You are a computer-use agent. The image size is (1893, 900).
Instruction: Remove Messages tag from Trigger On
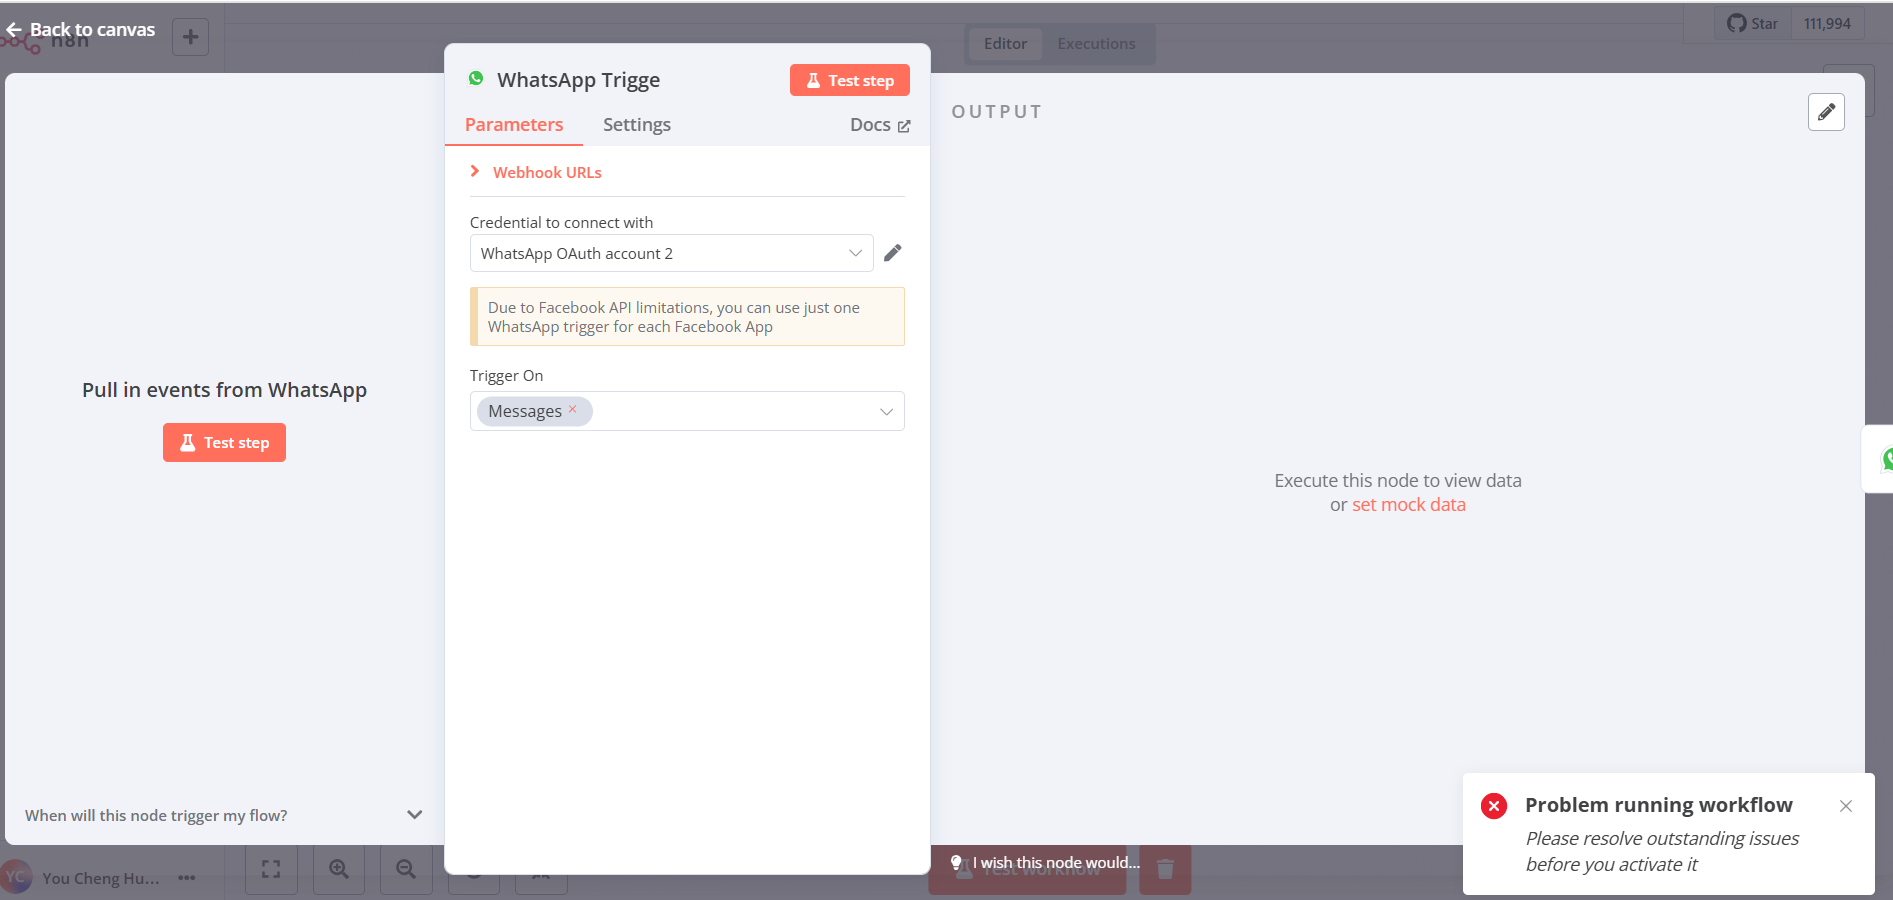[x=573, y=409]
